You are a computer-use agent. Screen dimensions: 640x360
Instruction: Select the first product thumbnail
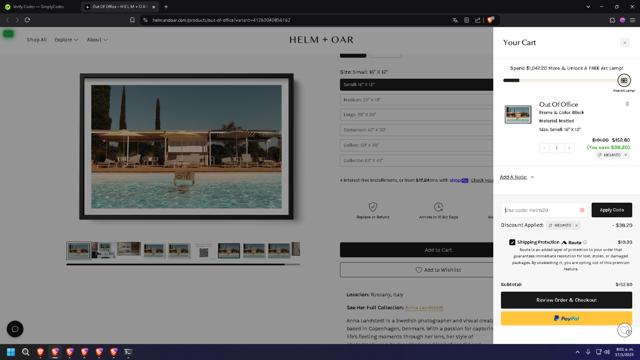tap(78, 250)
